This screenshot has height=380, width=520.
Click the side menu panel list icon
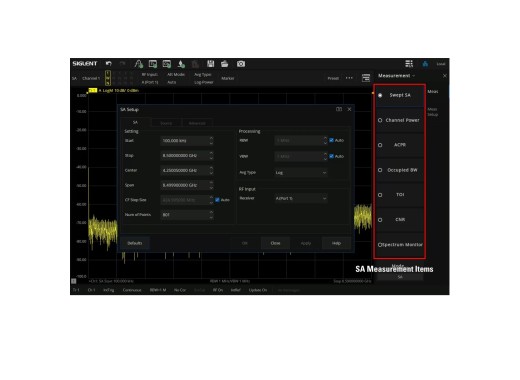(x=366, y=78)
